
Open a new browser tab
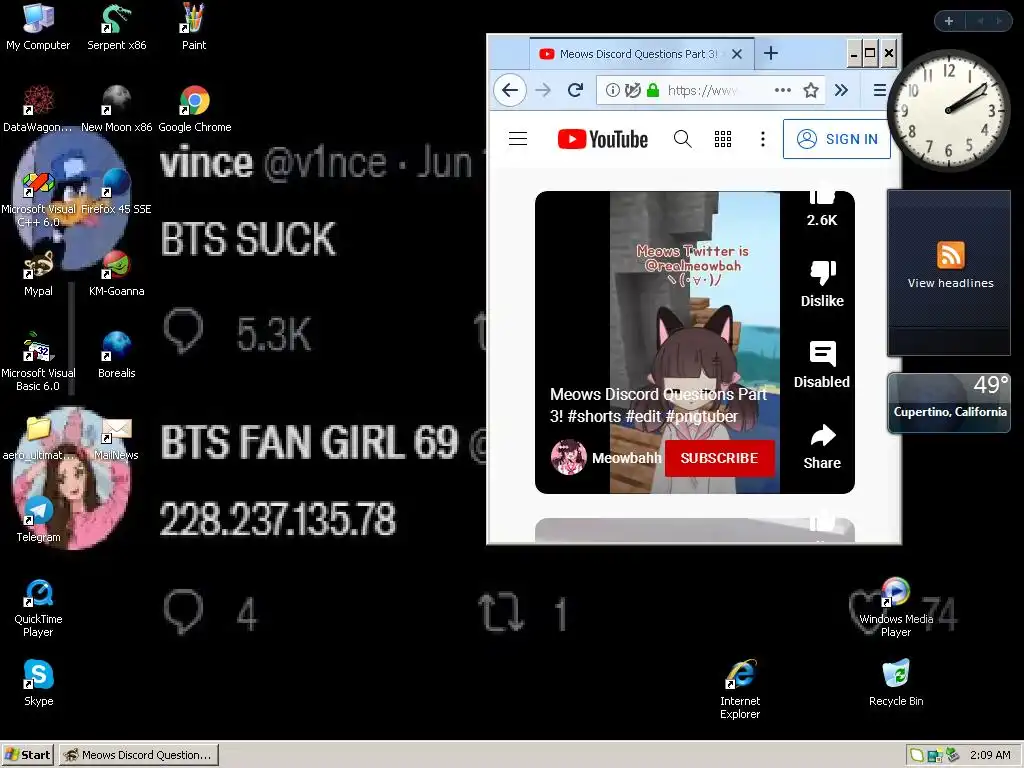point(771,54)
